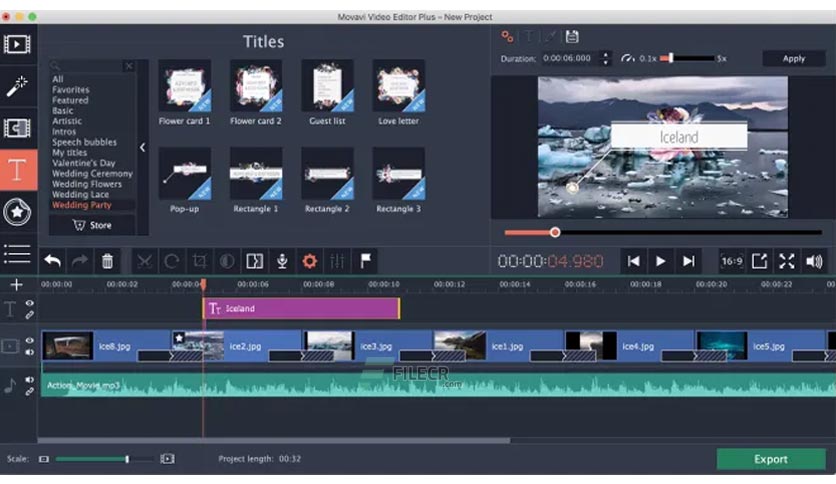Click the Apply button

pos(793,59)
